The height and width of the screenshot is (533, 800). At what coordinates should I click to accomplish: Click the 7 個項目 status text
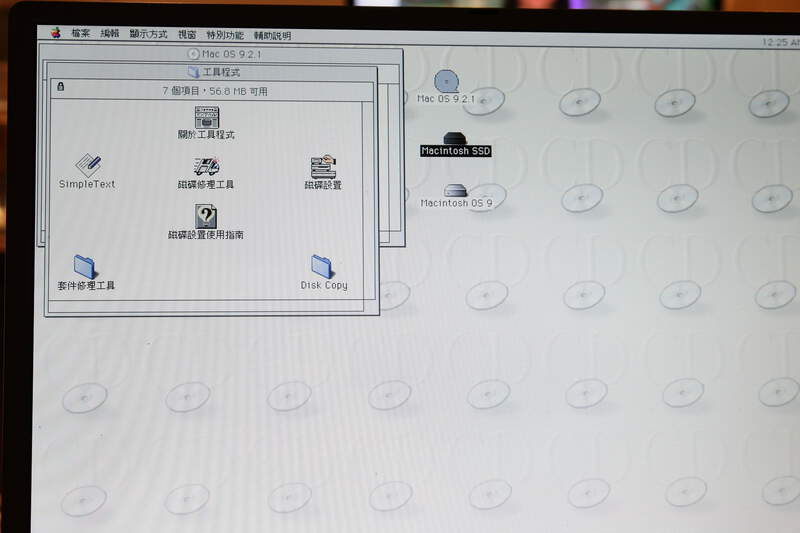(215, 91)
